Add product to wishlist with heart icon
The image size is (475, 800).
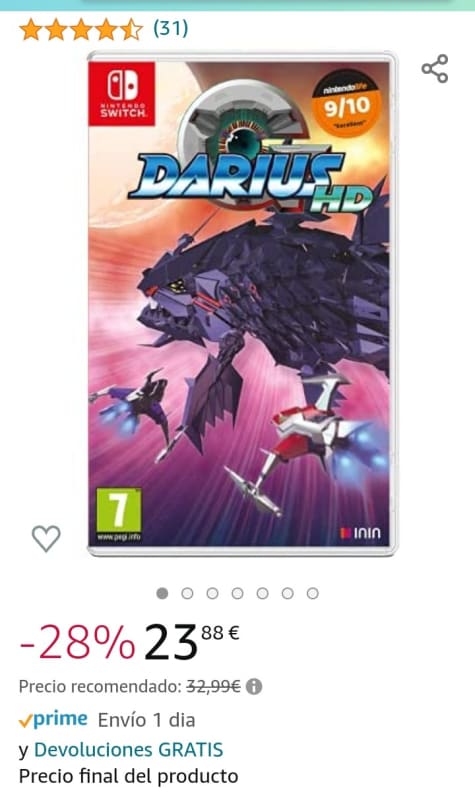point(46,538)
